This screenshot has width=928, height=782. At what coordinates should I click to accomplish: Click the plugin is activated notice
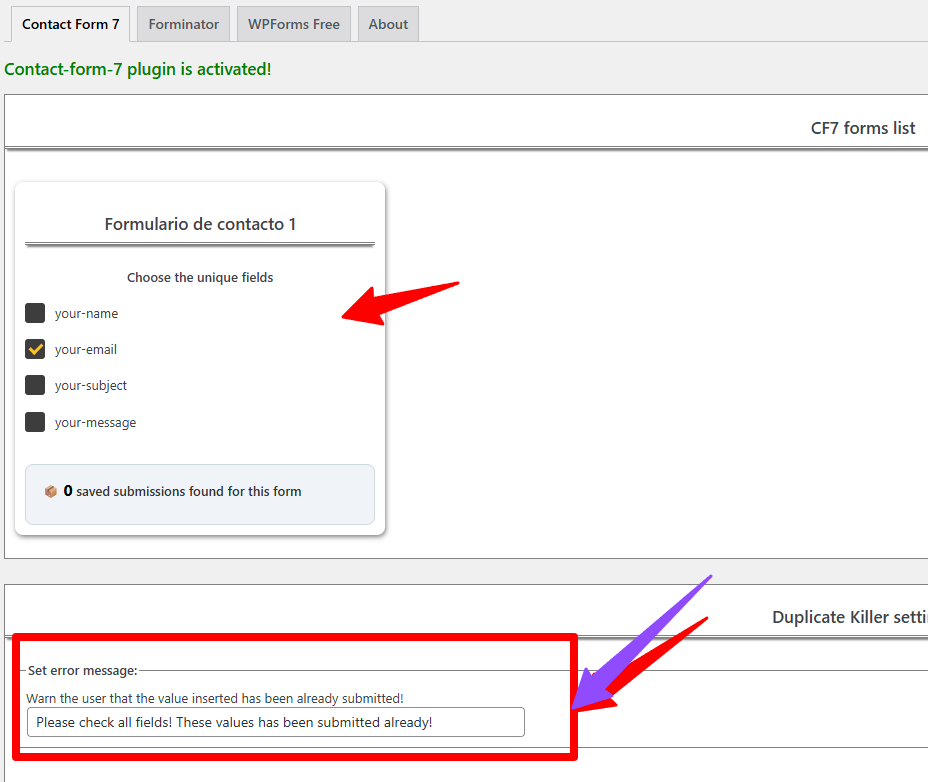[x=138, y=69]
